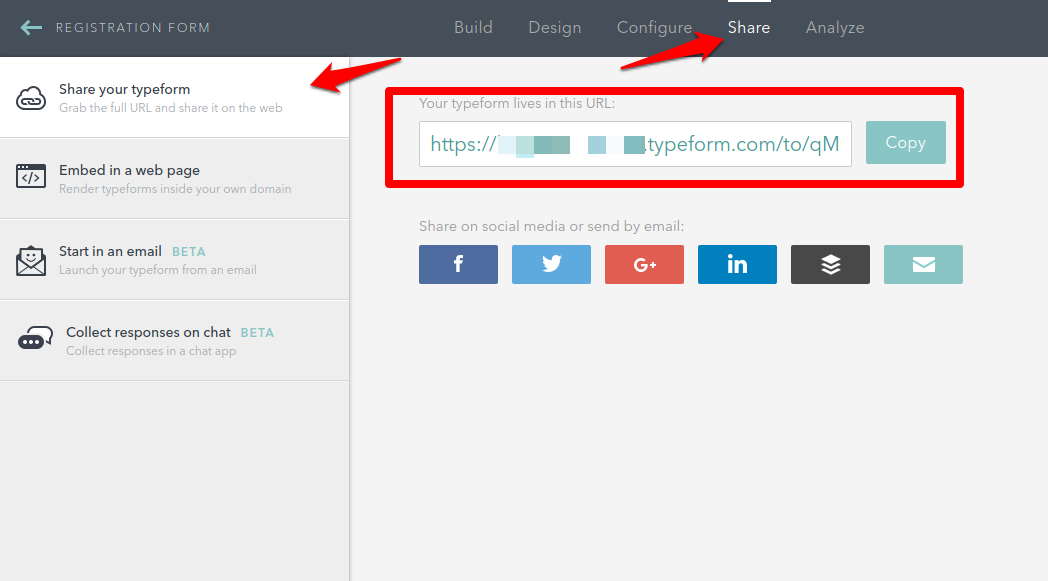Share on Facebook
The image size is (1048, 581).
[x=458, y=264]
